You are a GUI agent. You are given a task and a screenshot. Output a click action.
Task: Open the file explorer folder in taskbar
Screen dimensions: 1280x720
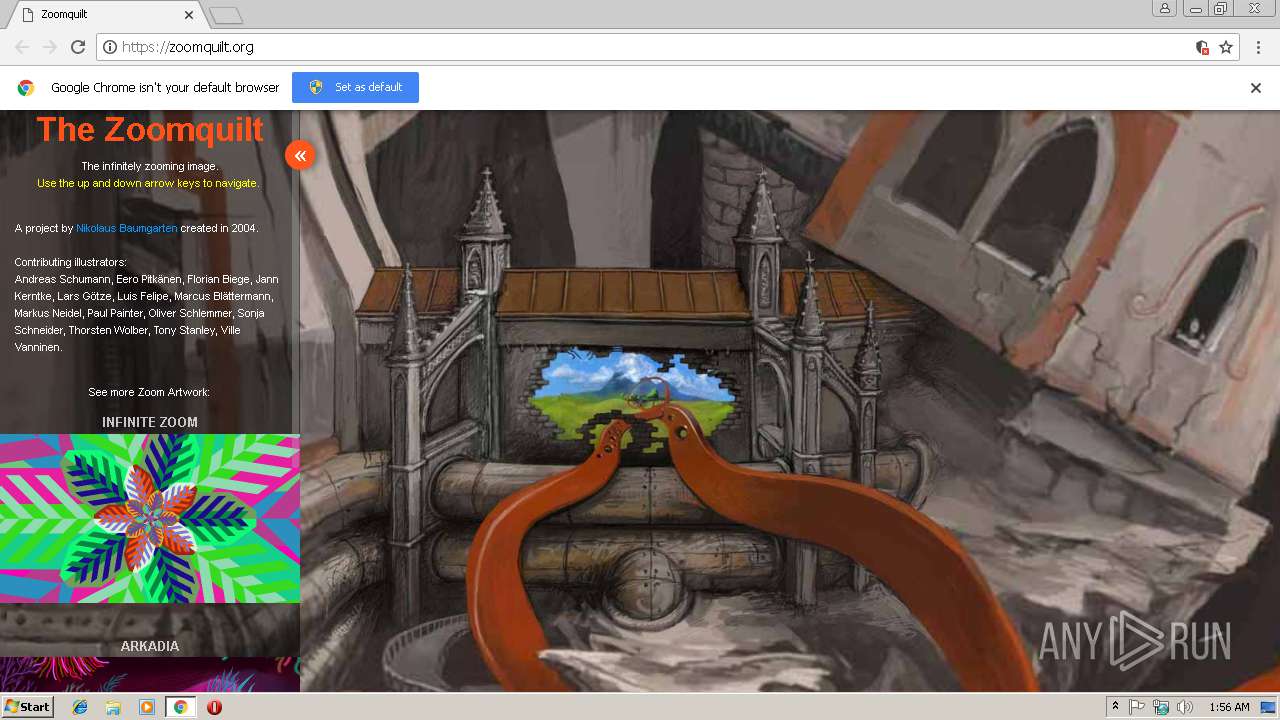tap(113, 707)
